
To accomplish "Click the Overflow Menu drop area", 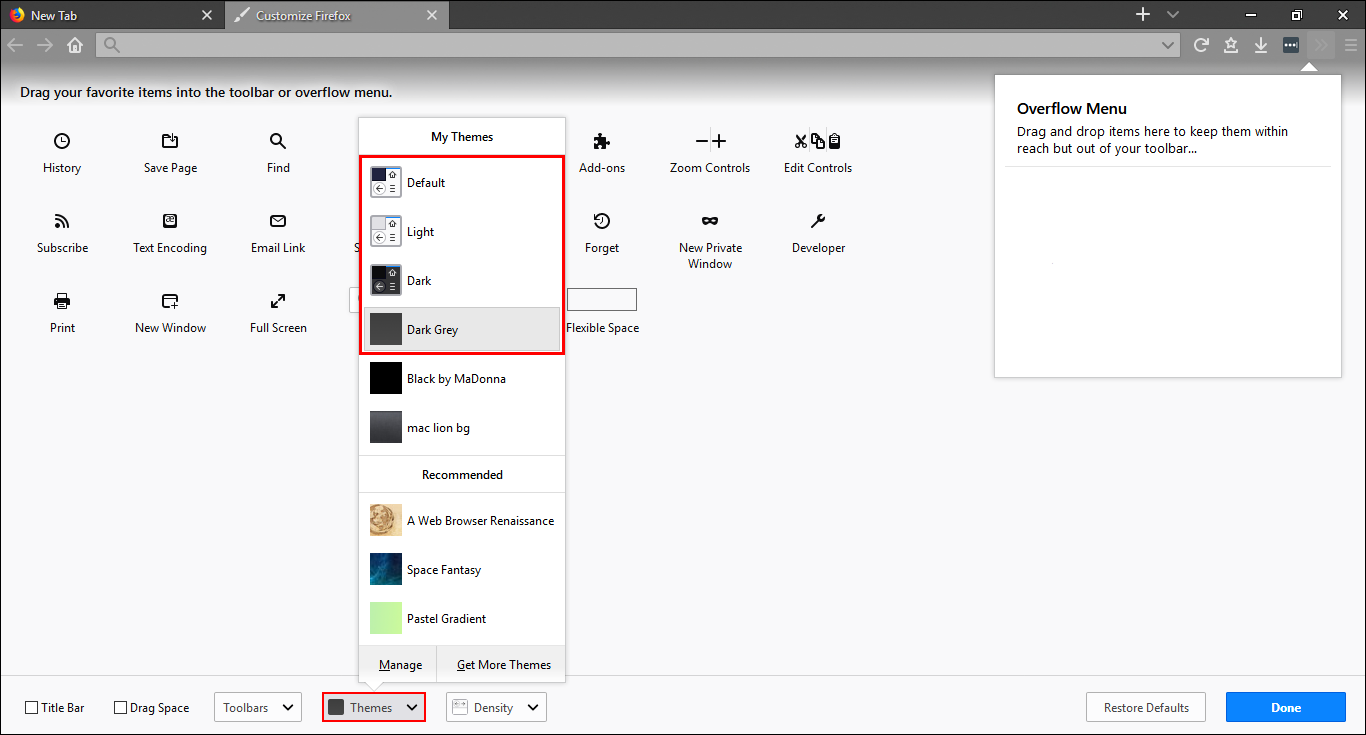I will (1167, 270).
